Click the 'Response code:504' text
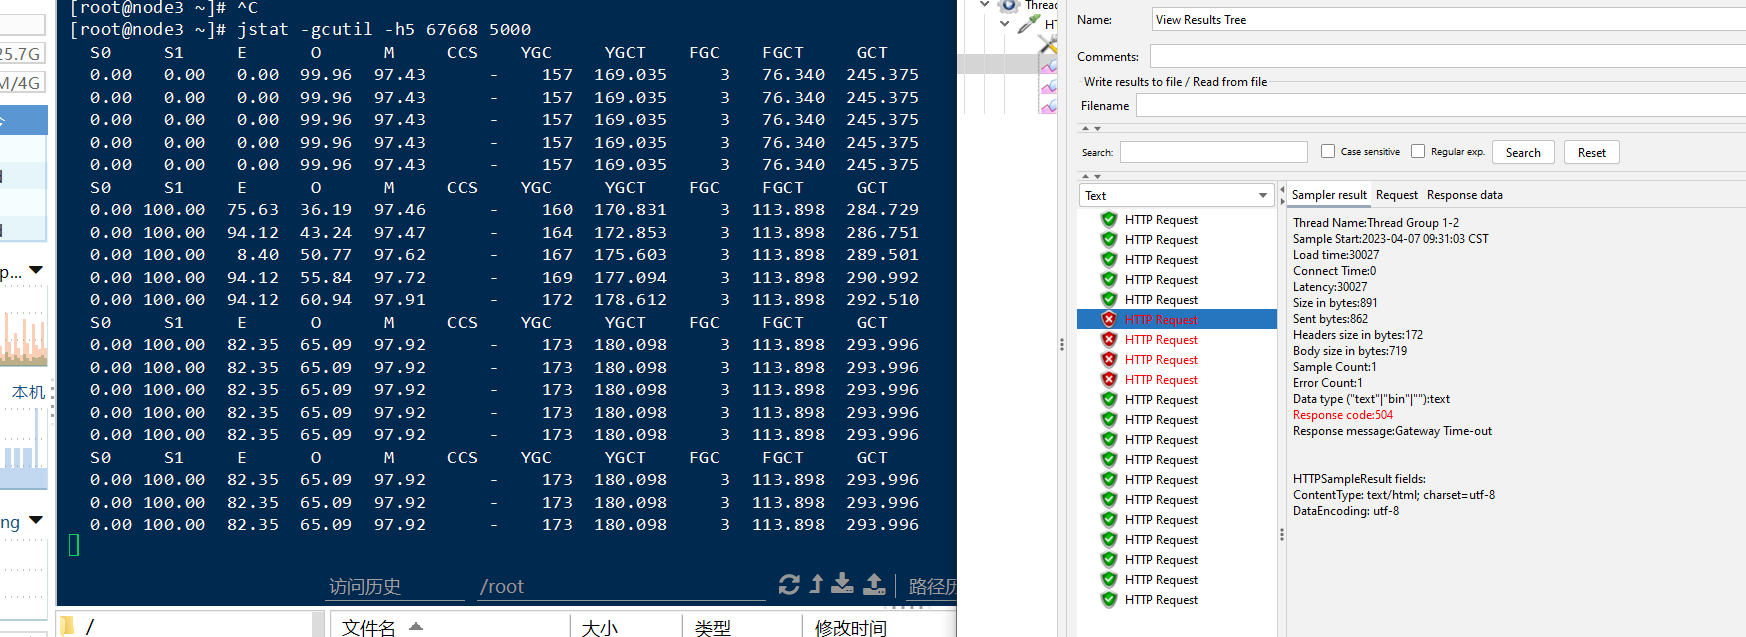 point(1342,415)
